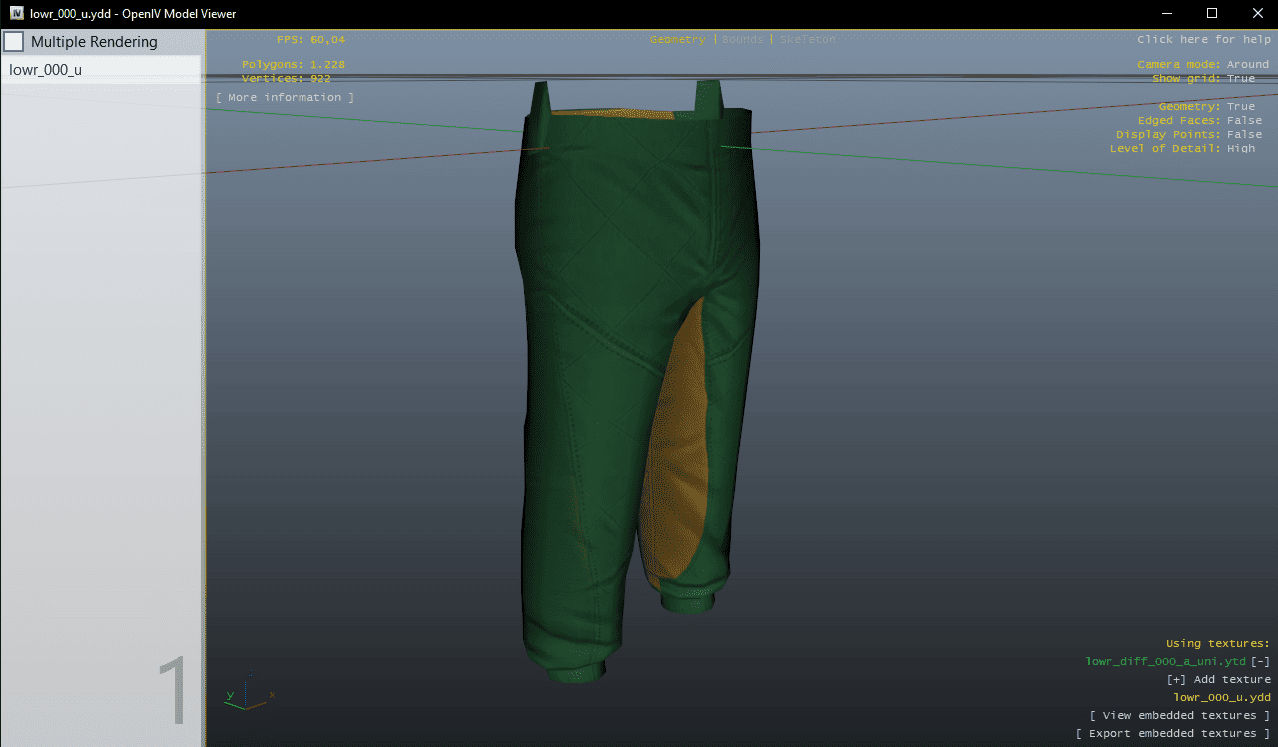
Task: Toggle Geometry visibility True value
Action: (1240, 106)
